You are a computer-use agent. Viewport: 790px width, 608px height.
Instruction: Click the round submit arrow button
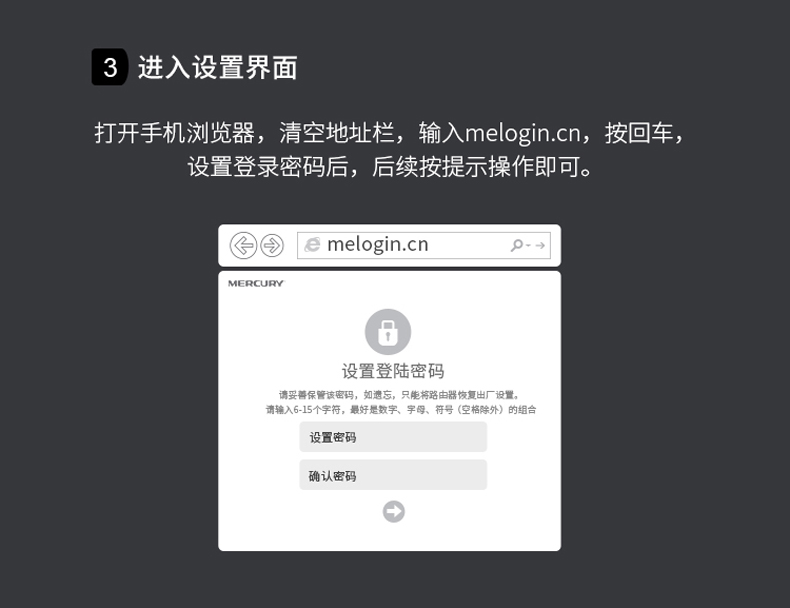pyautogui.click(x=393, y=512)
